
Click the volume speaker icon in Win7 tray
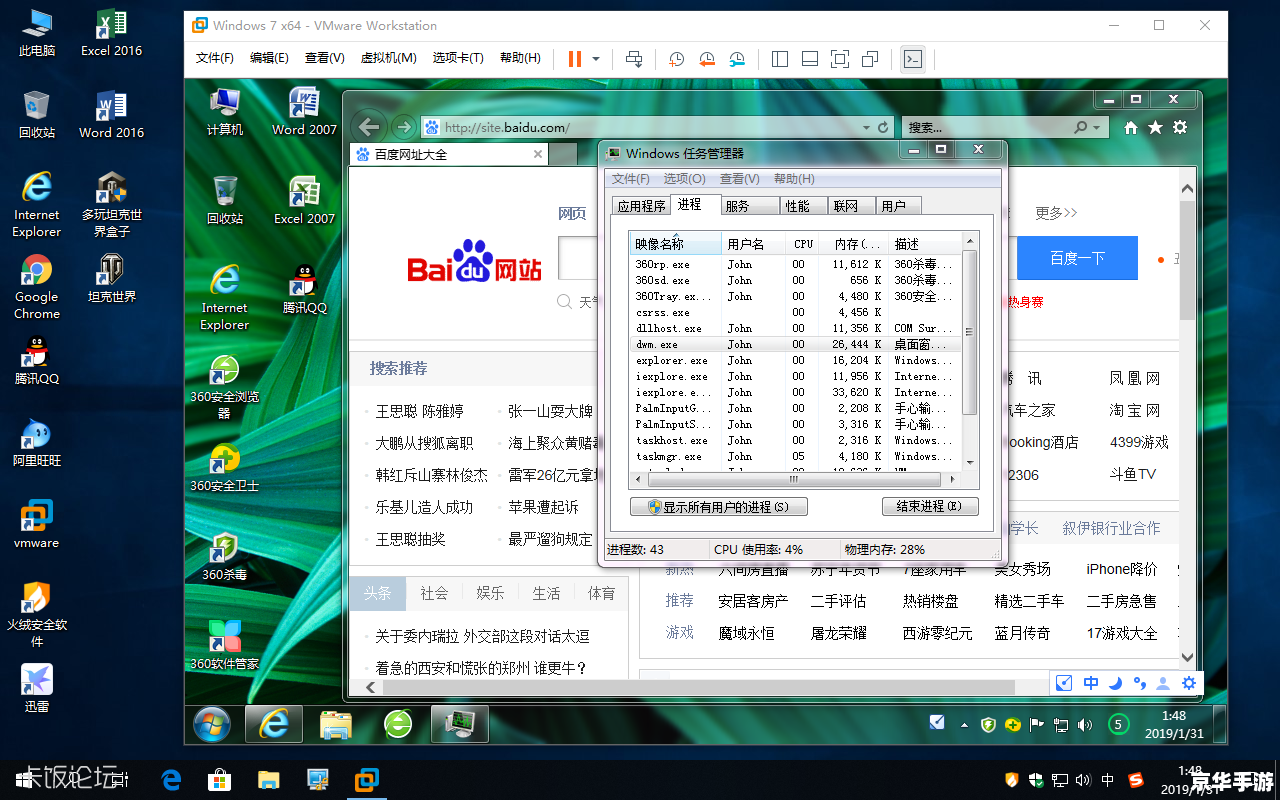[x=1085, y=724]
